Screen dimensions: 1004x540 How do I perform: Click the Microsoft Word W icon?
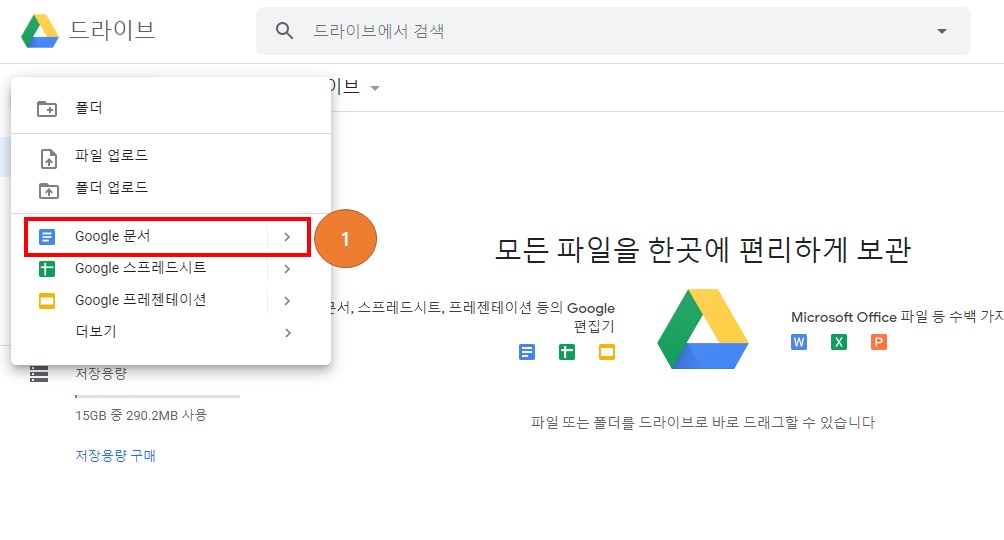coord(799,342)
